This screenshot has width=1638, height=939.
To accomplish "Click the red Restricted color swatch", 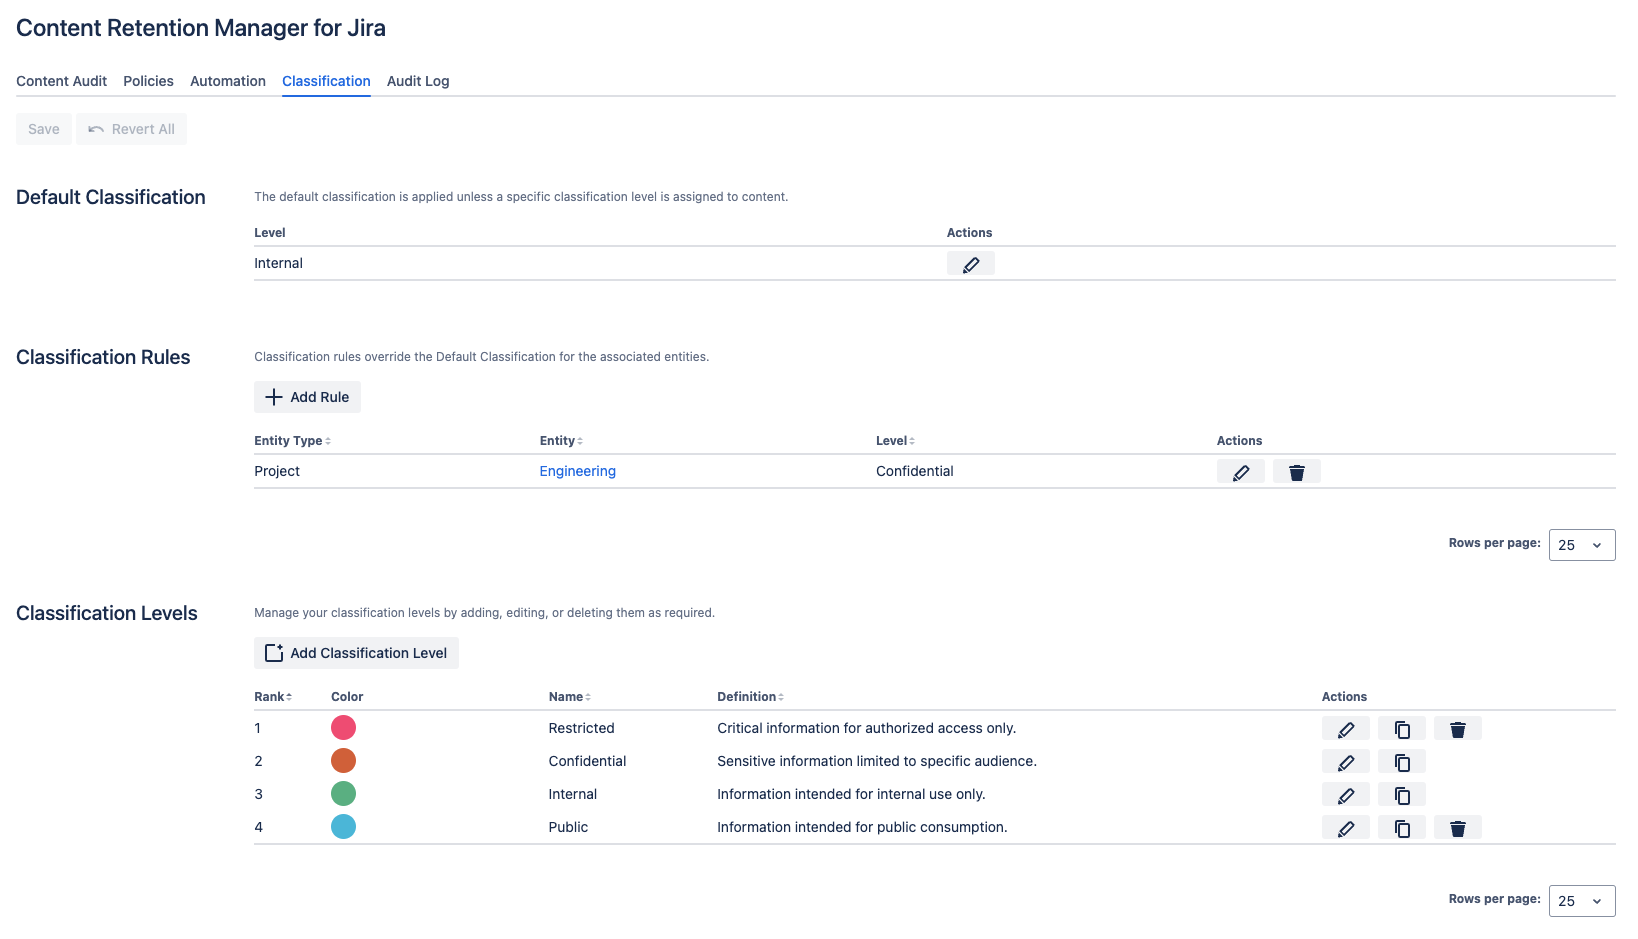I will click(x=343, y=728).
